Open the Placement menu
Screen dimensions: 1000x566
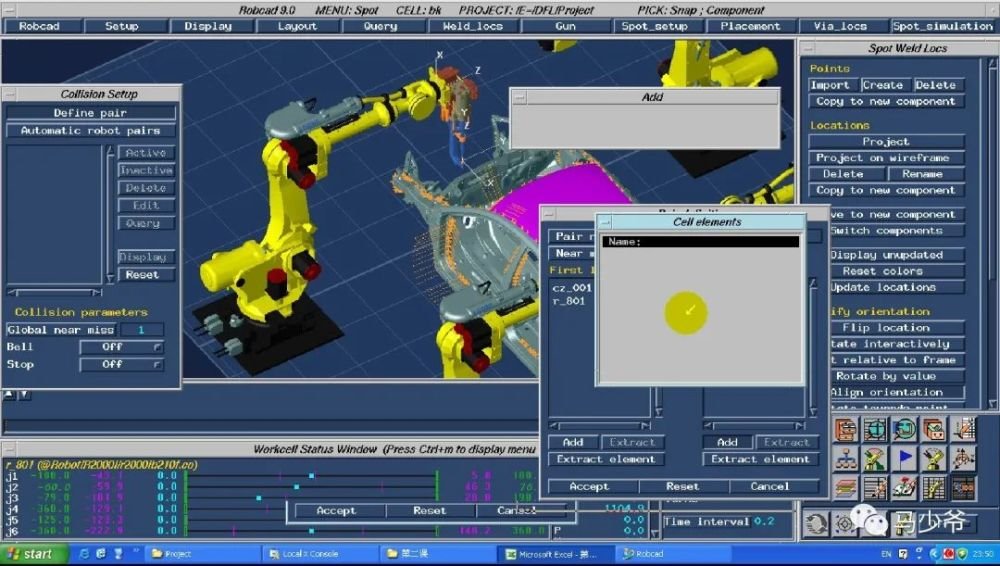tap(751, 26)
